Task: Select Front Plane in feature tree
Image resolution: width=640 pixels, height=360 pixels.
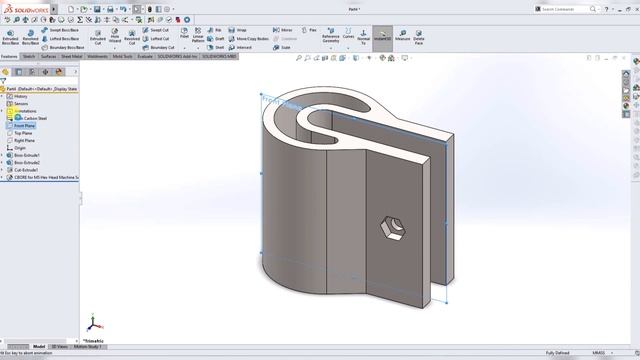Action: pyautogui.click(x=21, y=126)
